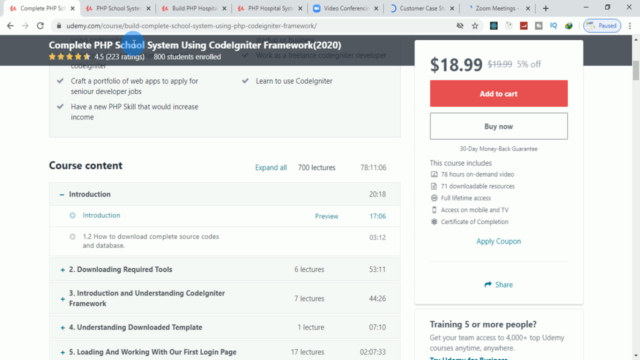Click '1.2 How to download complete source codes' lecture
This screenshot has height=360, width=640.
pos(151,241)
